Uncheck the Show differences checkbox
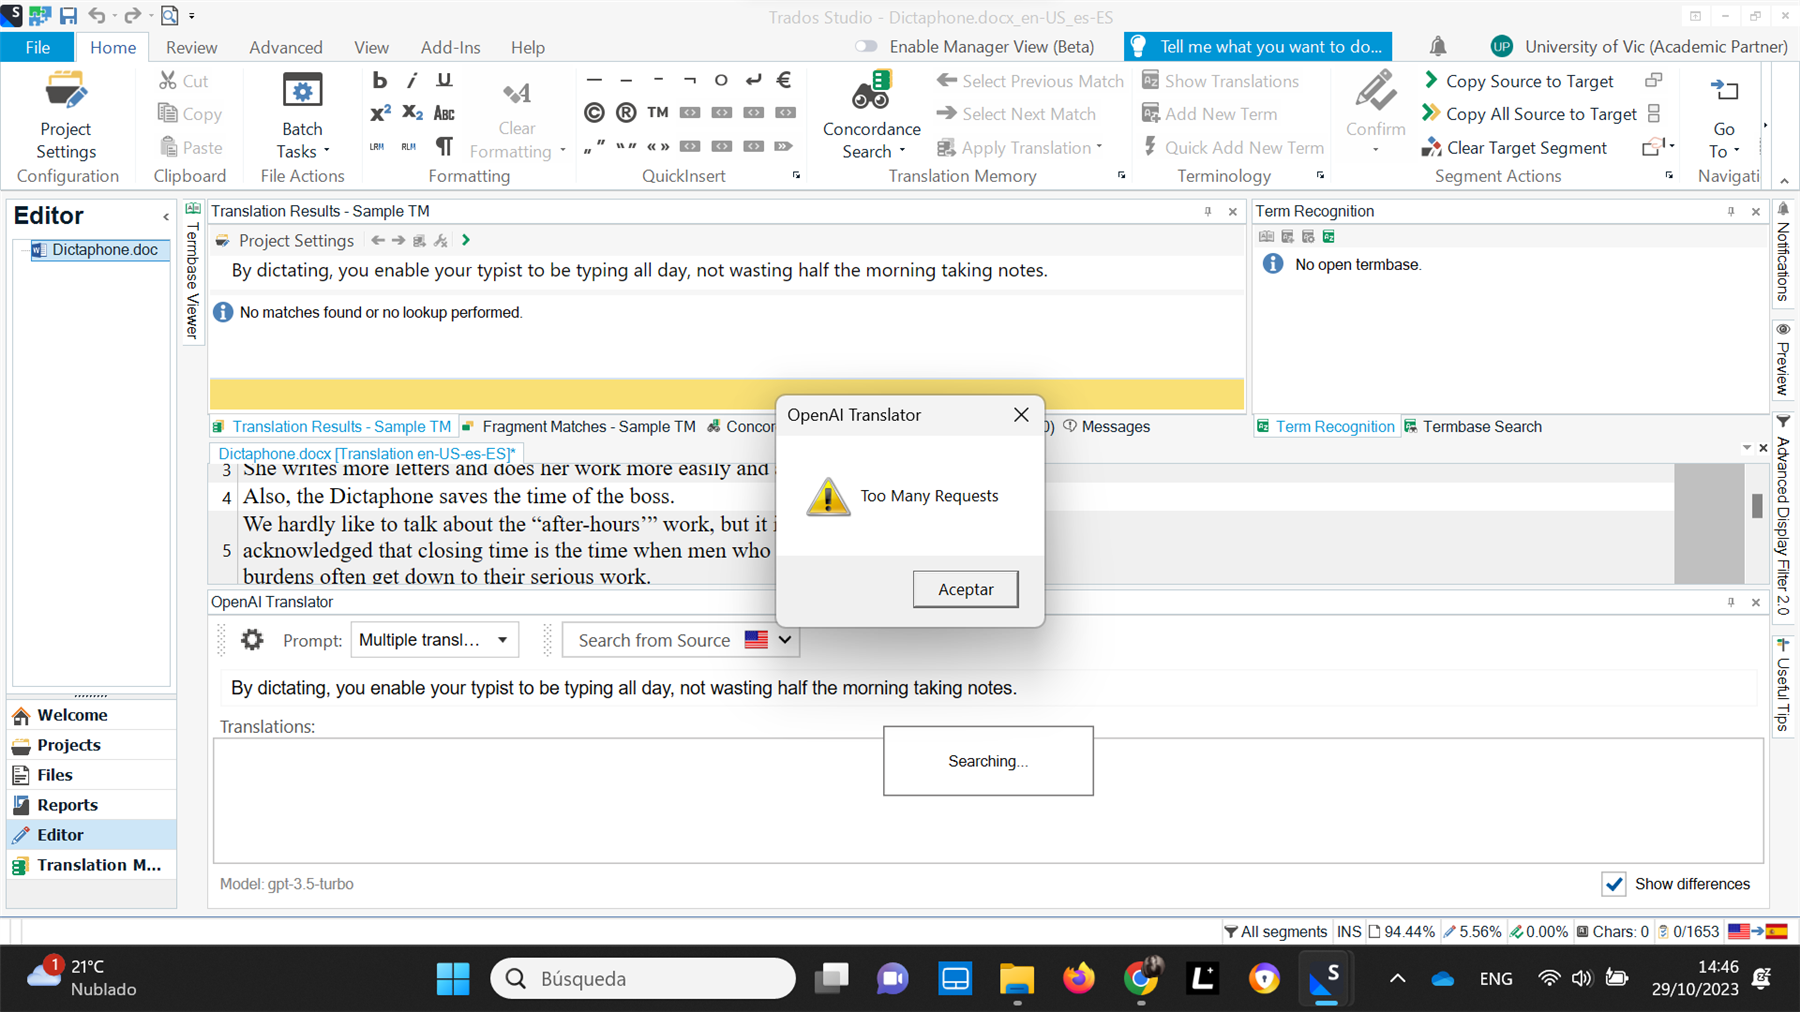 pos(1613,884)
